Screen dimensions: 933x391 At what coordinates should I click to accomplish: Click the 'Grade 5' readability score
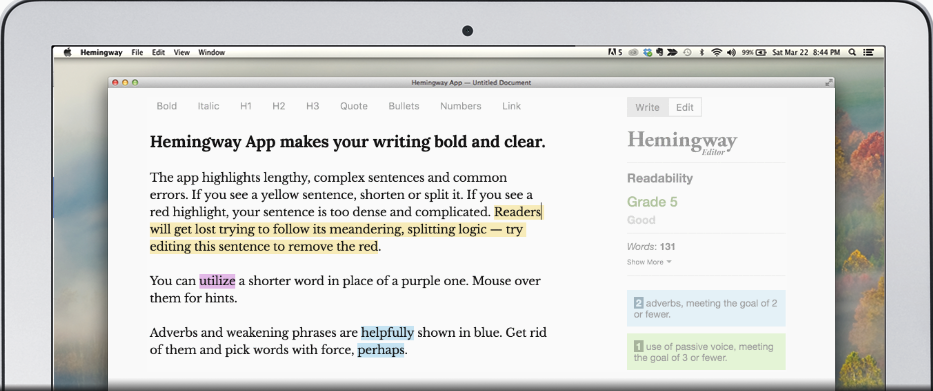652,202
